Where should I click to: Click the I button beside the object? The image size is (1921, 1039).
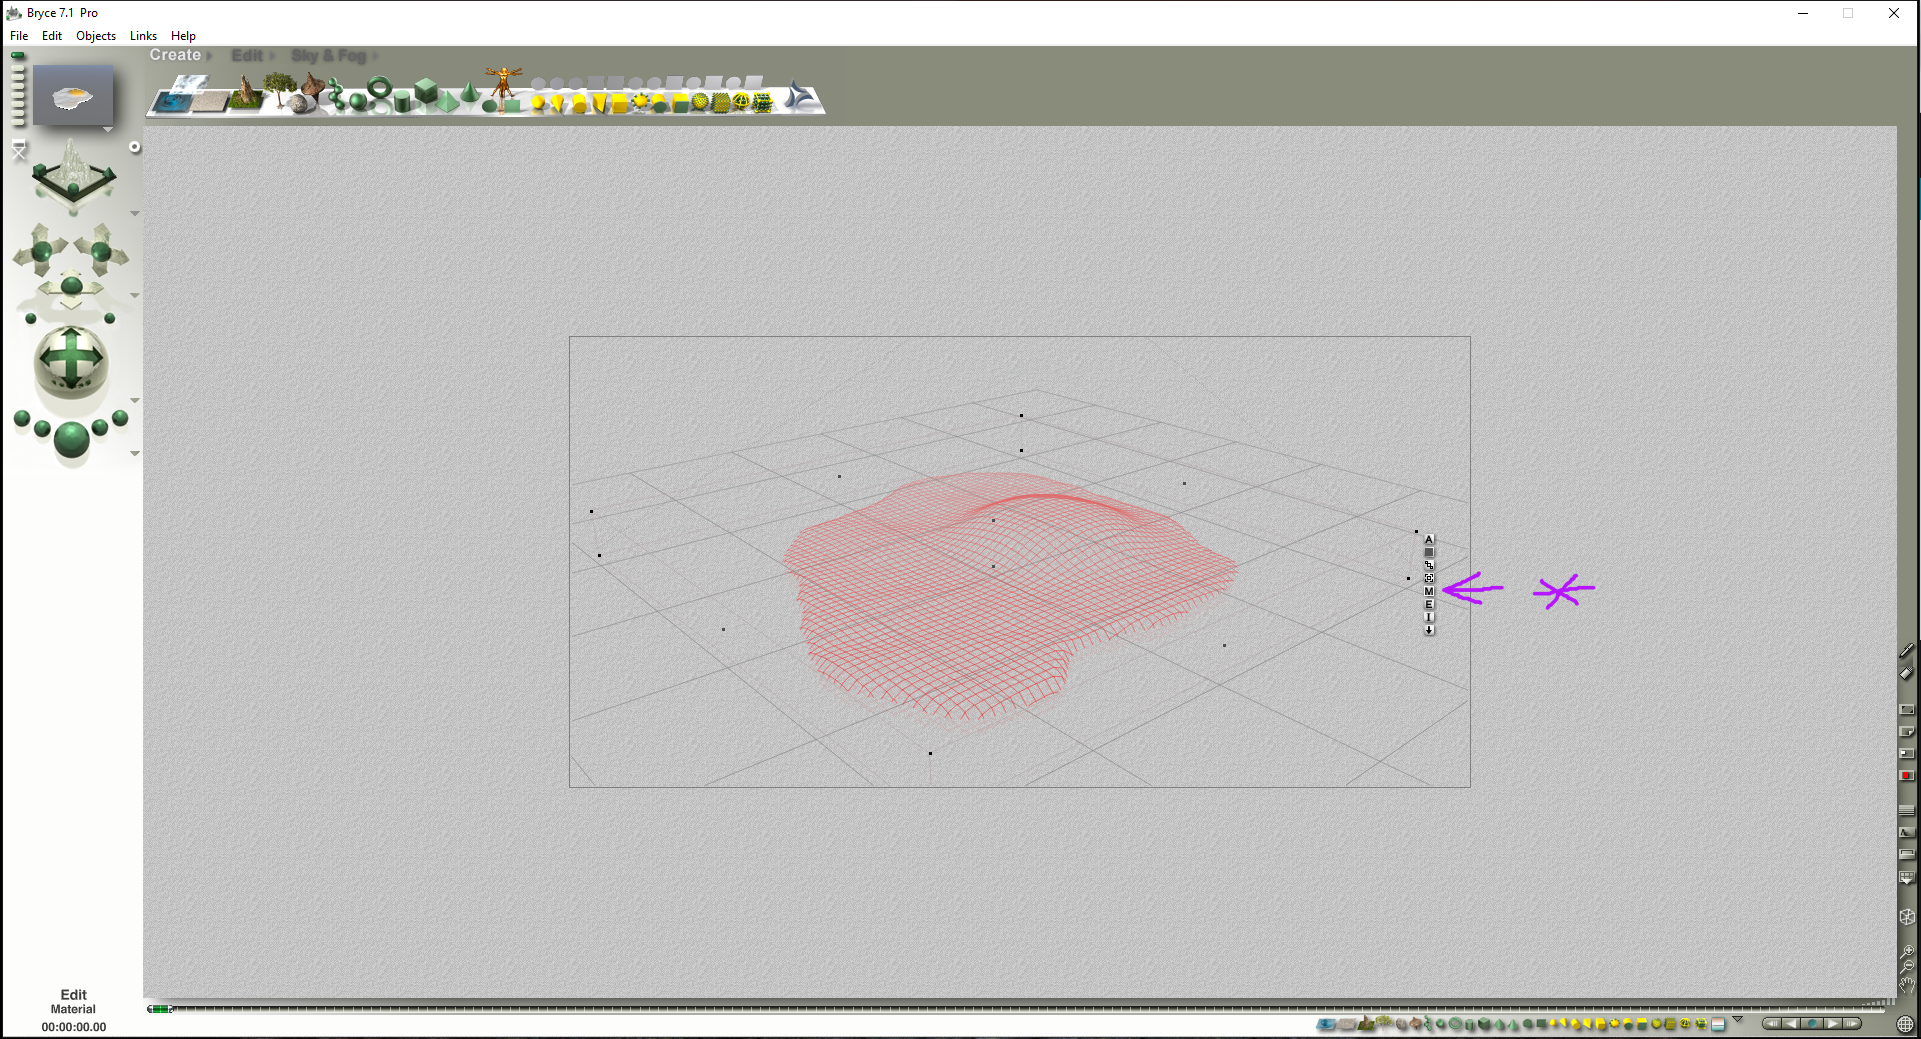pos(1429,617)
